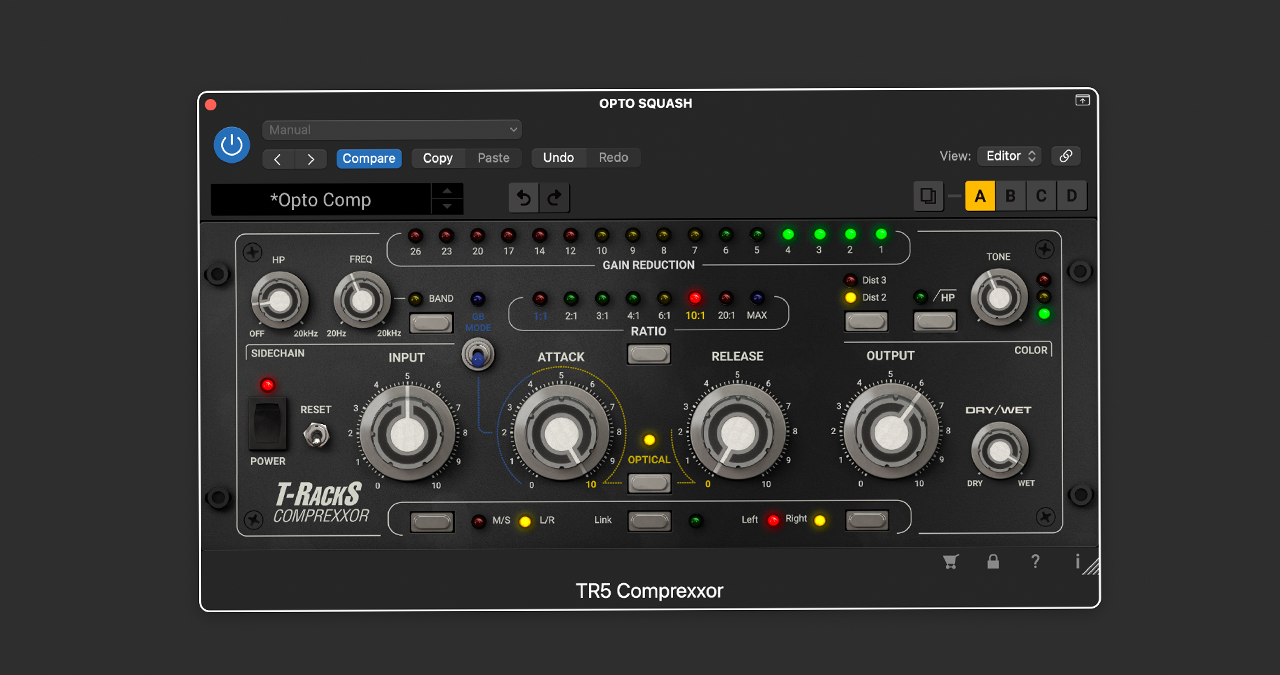The image size is (1280, 675).
Task: Toggle the sidechain BAND button
Action: (431, 322)
